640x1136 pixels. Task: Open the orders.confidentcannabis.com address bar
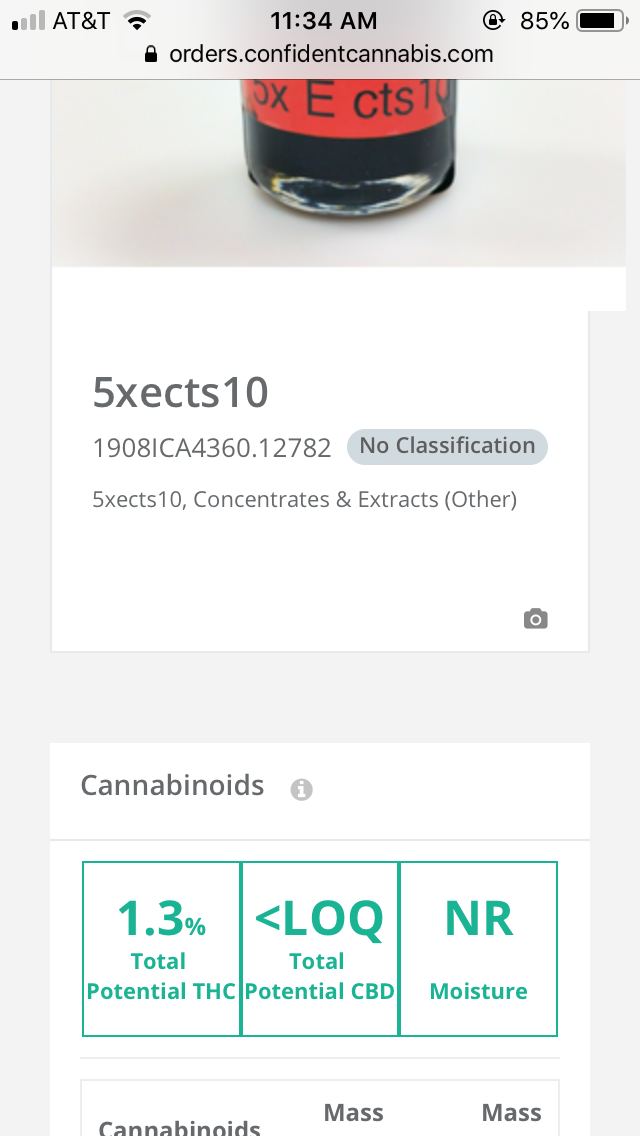pyautogui.click(x=319, y=54)
